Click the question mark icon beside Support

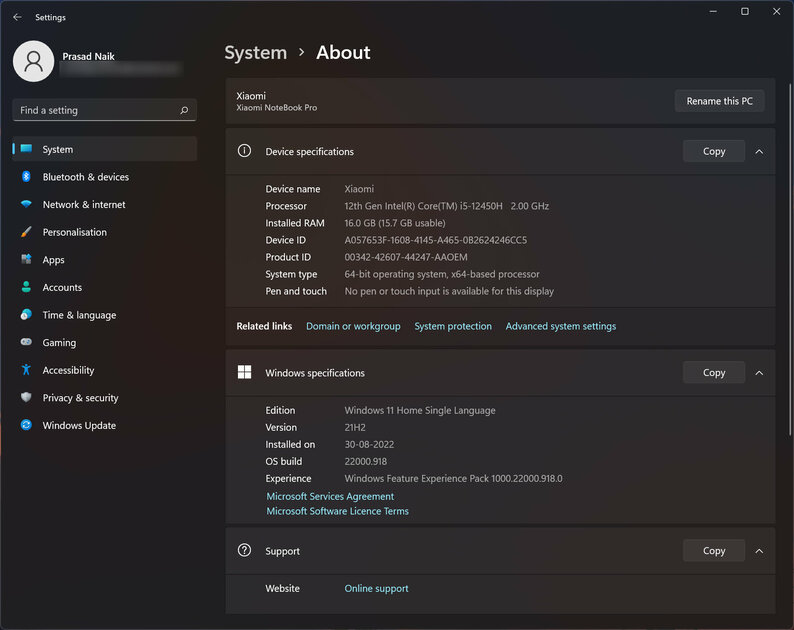244,550
